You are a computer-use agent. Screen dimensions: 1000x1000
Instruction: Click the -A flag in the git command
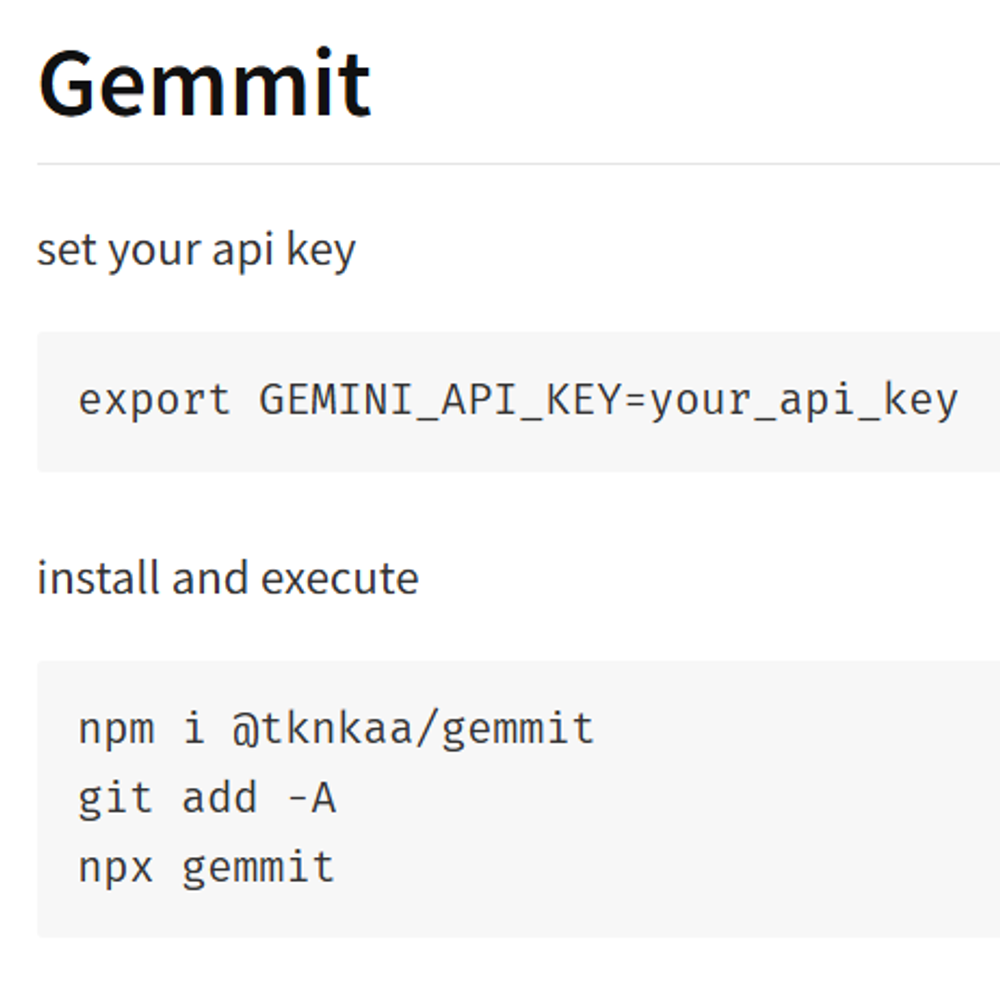(310, 798)
